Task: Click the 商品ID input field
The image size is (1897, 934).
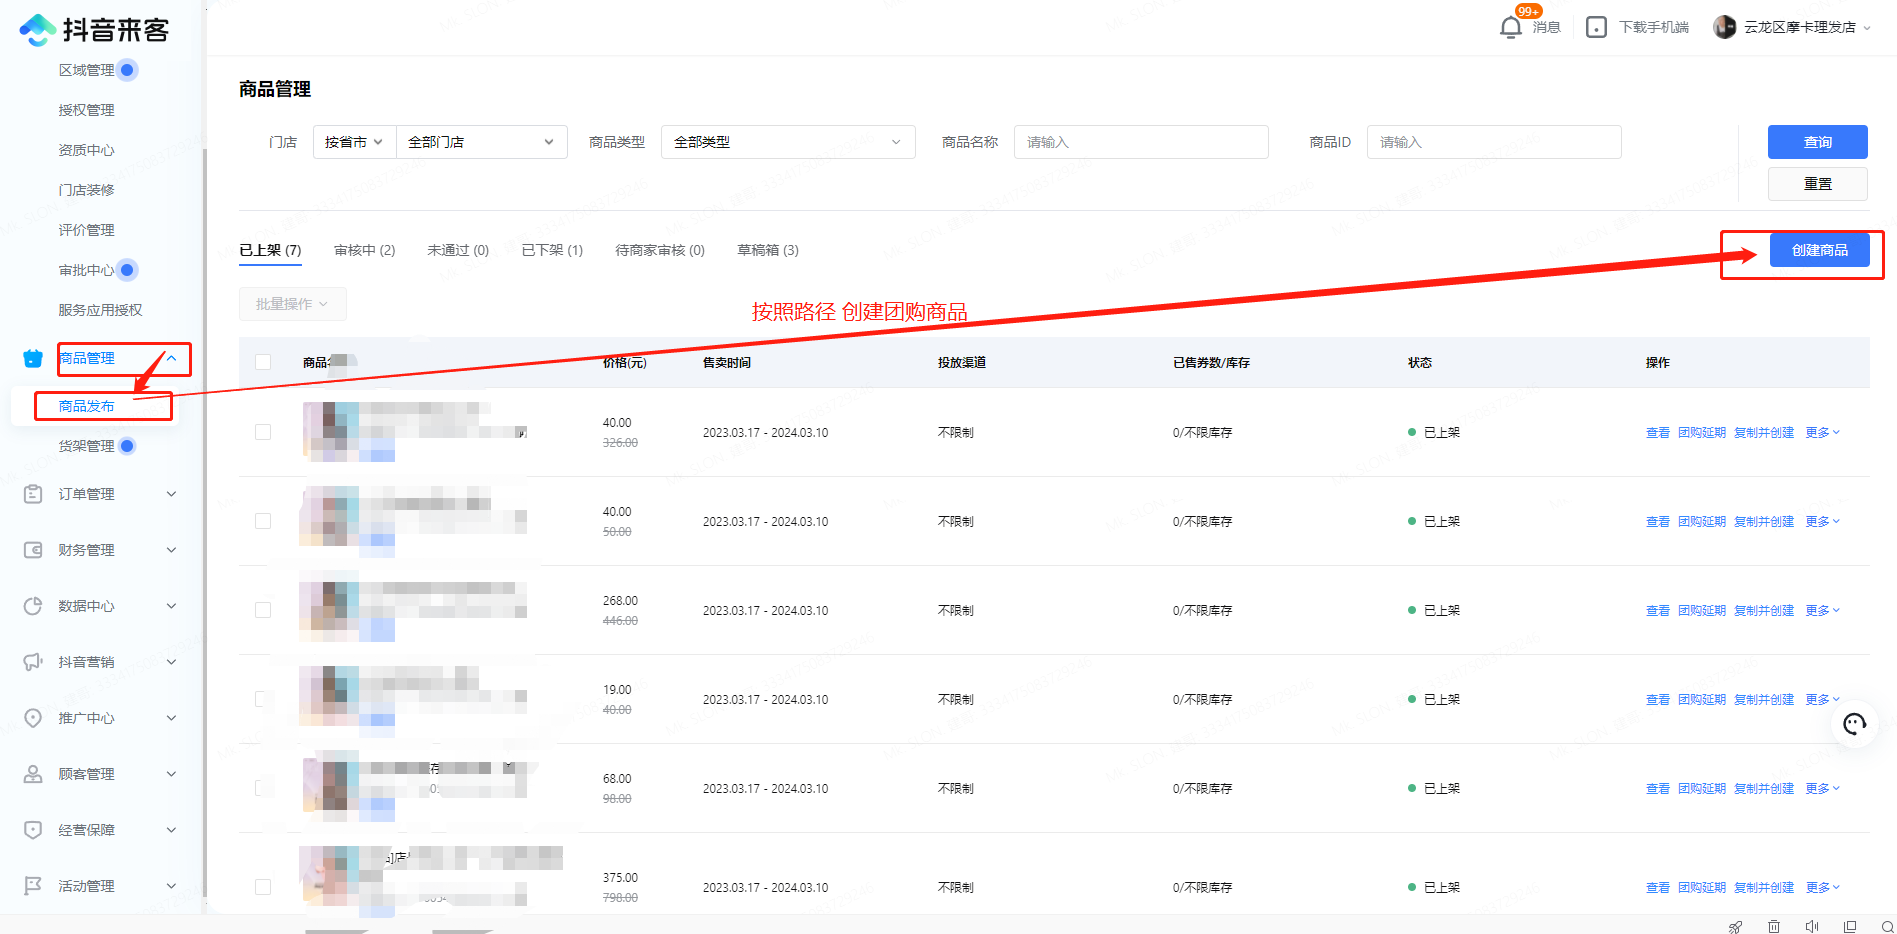Action: (1494, 142)
